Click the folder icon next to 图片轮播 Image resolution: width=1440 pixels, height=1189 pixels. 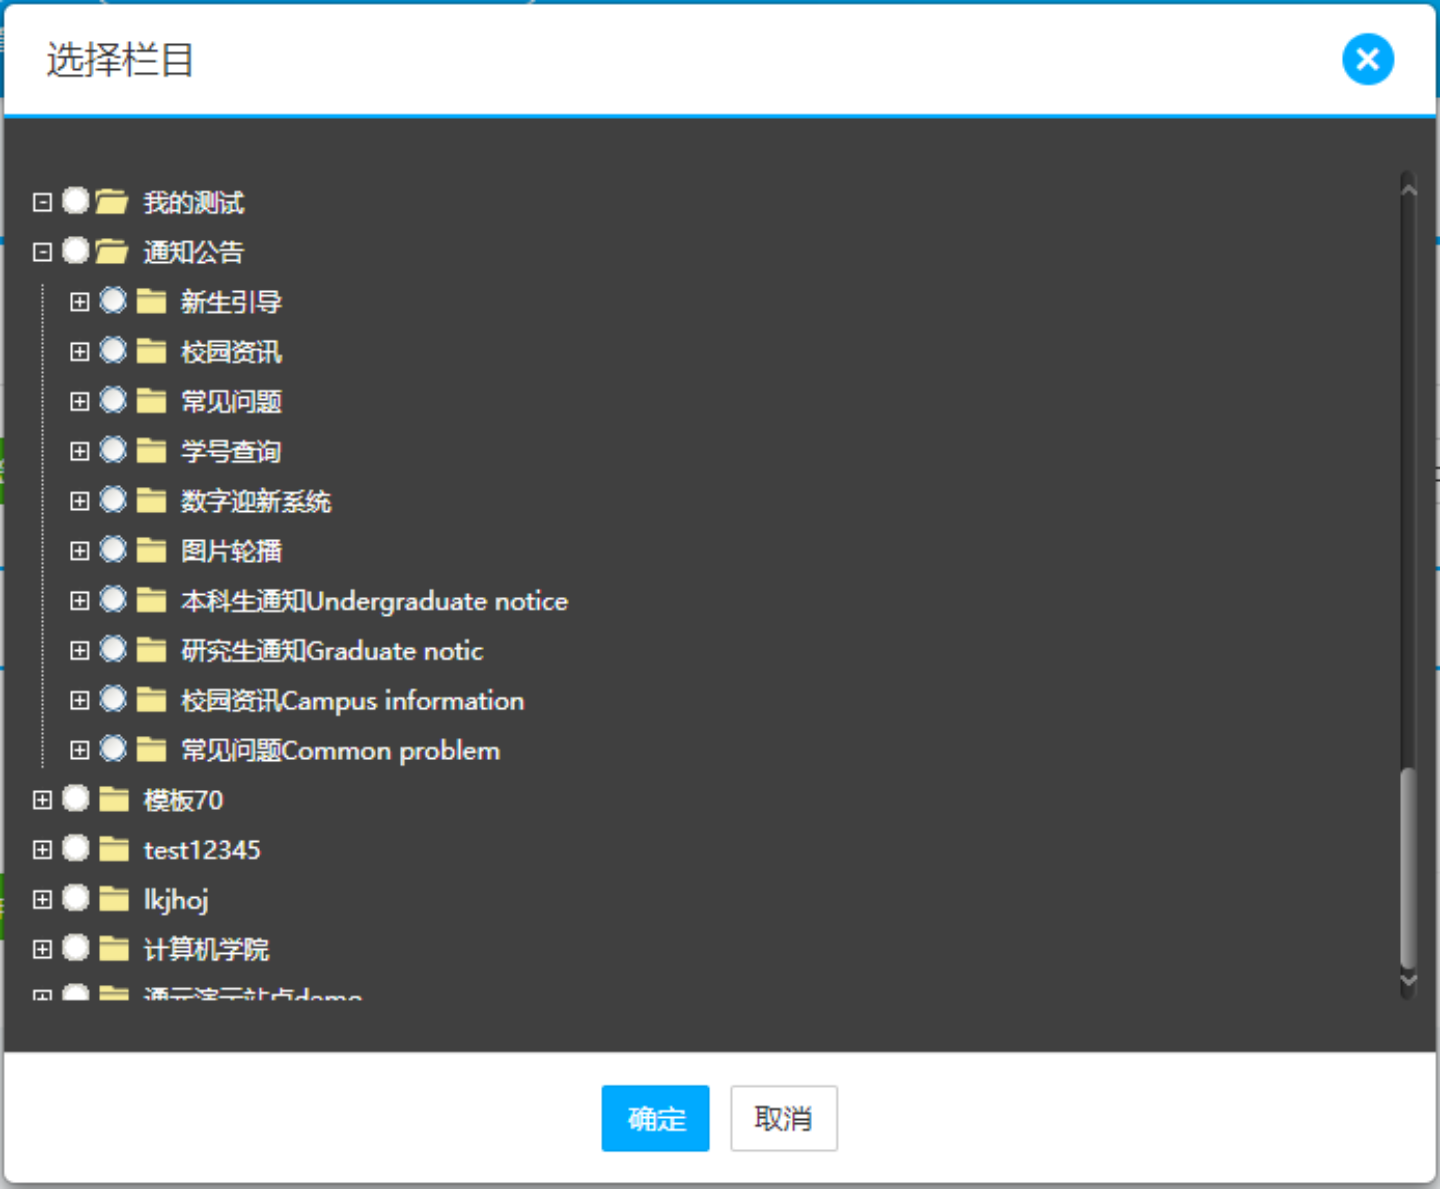click(x=151, y=551)
